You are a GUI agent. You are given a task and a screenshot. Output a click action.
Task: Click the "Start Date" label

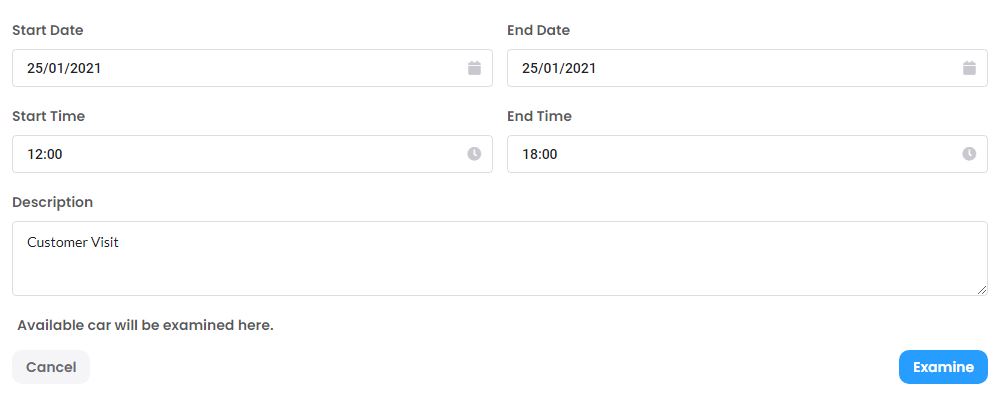[47, 30]
